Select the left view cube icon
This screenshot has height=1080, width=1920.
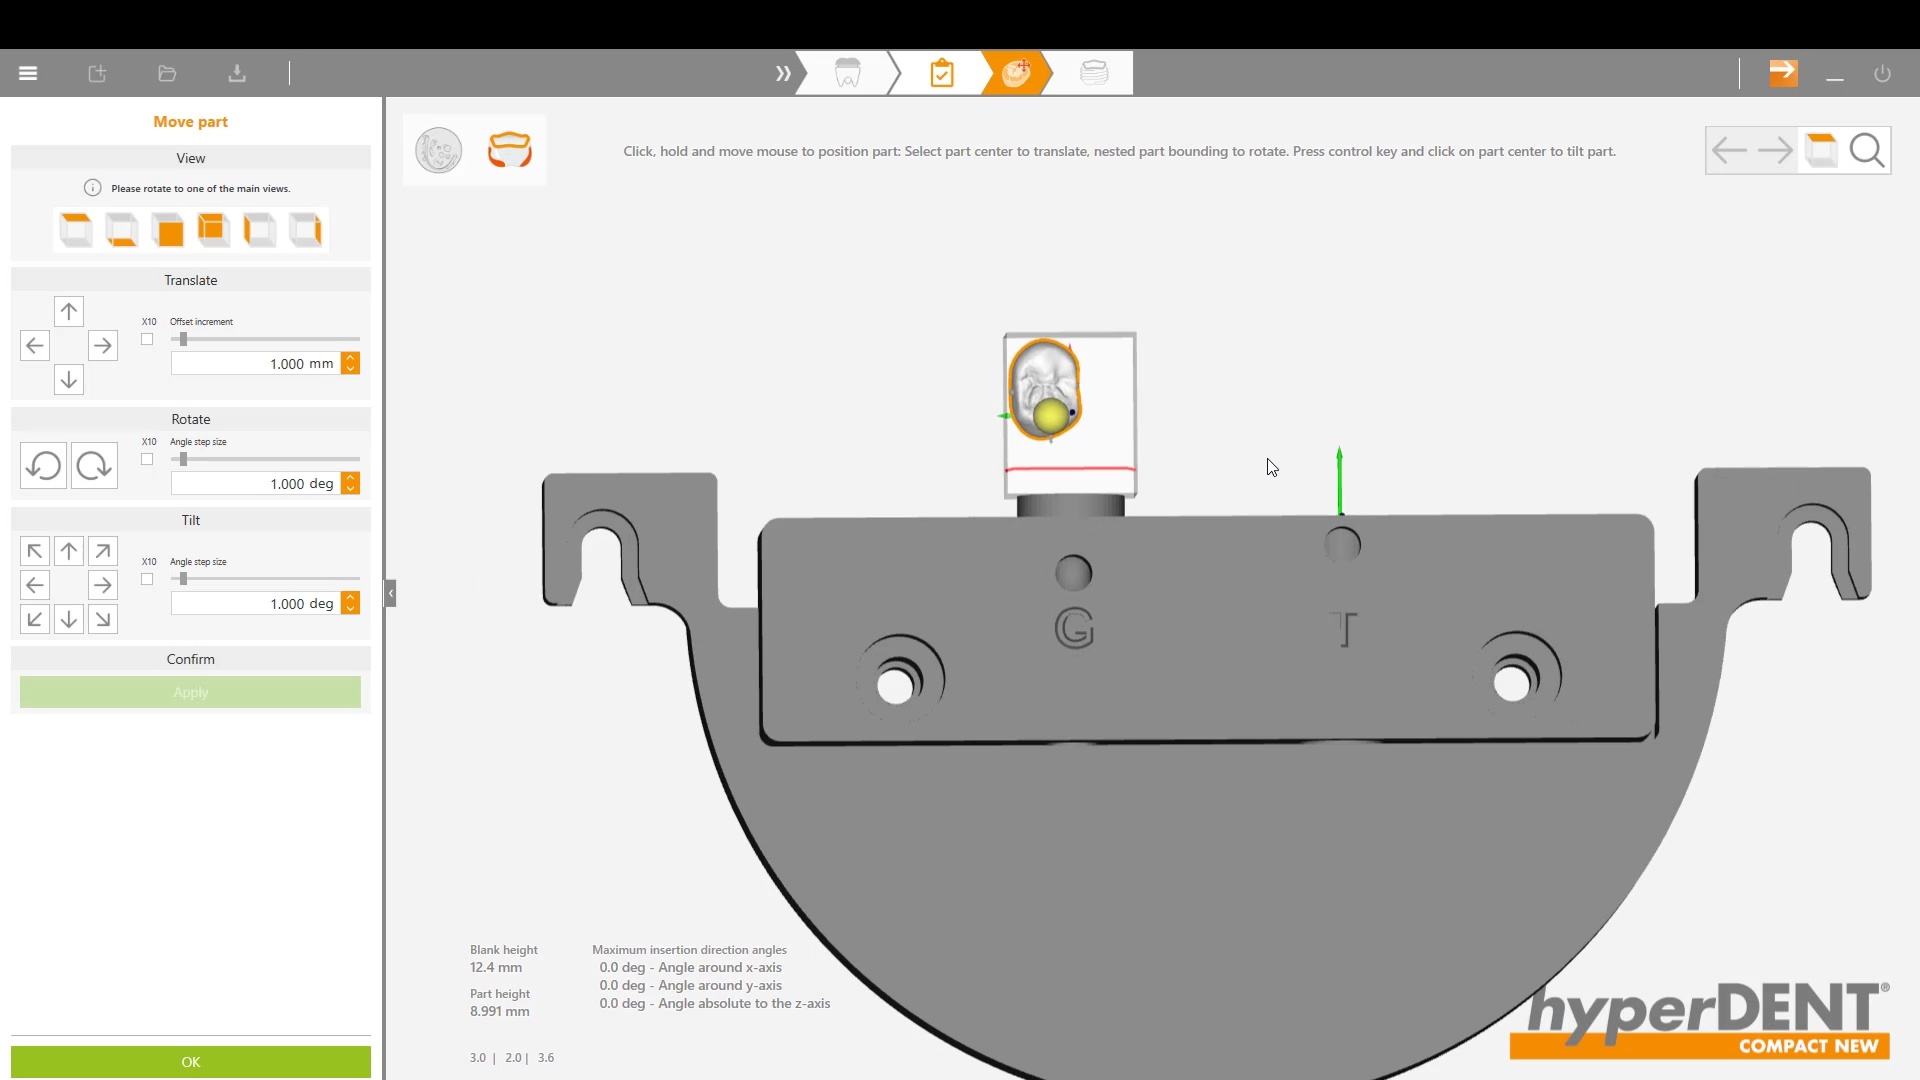[x=259, y=230]
